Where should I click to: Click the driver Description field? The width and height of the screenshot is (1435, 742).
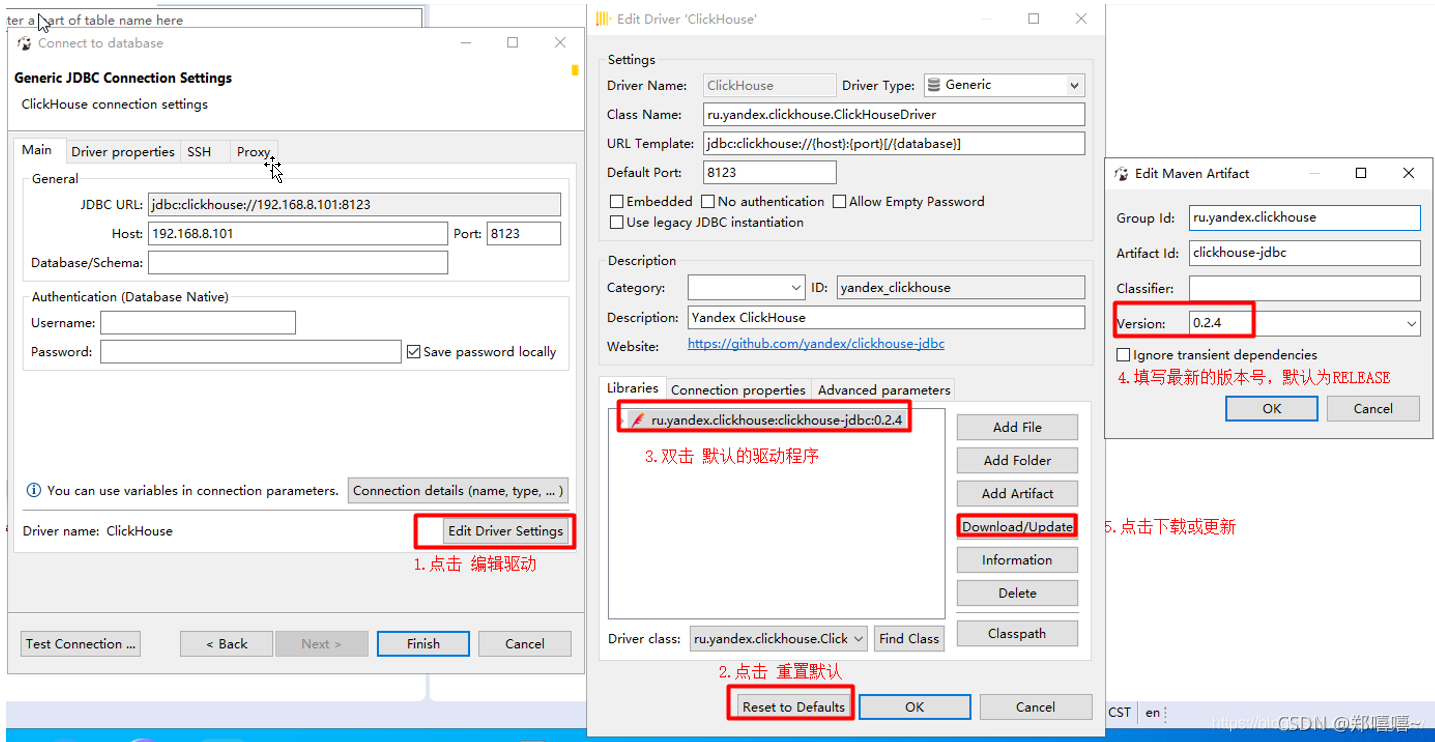point(886,318)
